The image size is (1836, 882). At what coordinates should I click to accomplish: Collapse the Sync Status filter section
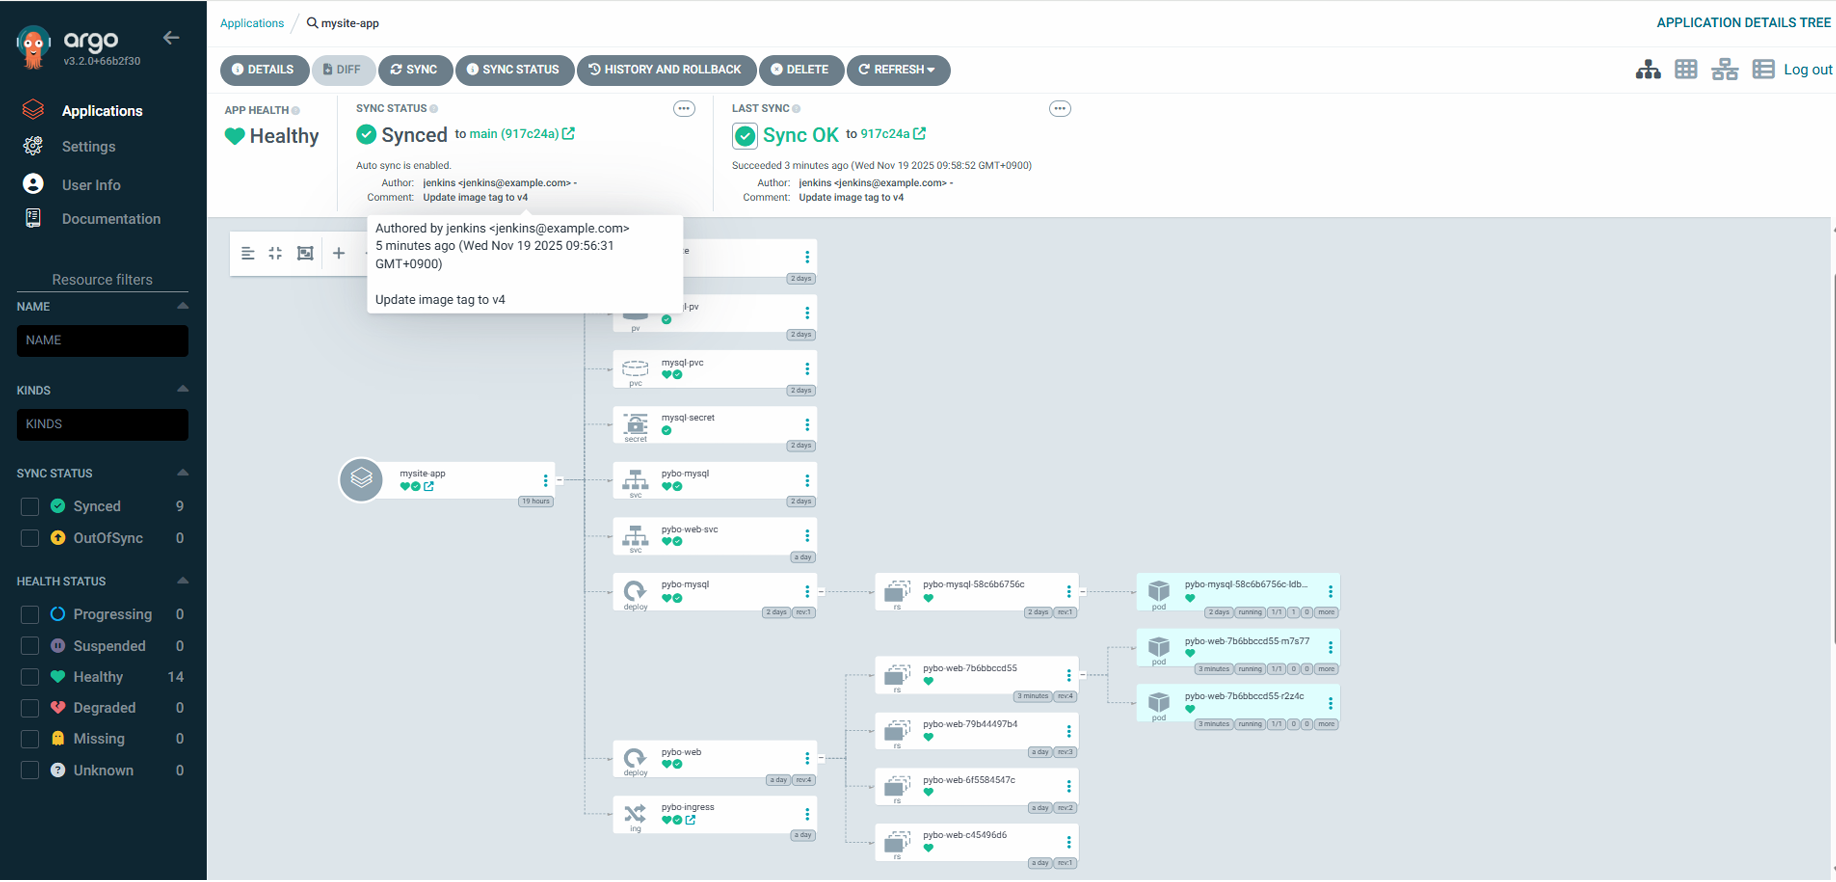point(182,473)
